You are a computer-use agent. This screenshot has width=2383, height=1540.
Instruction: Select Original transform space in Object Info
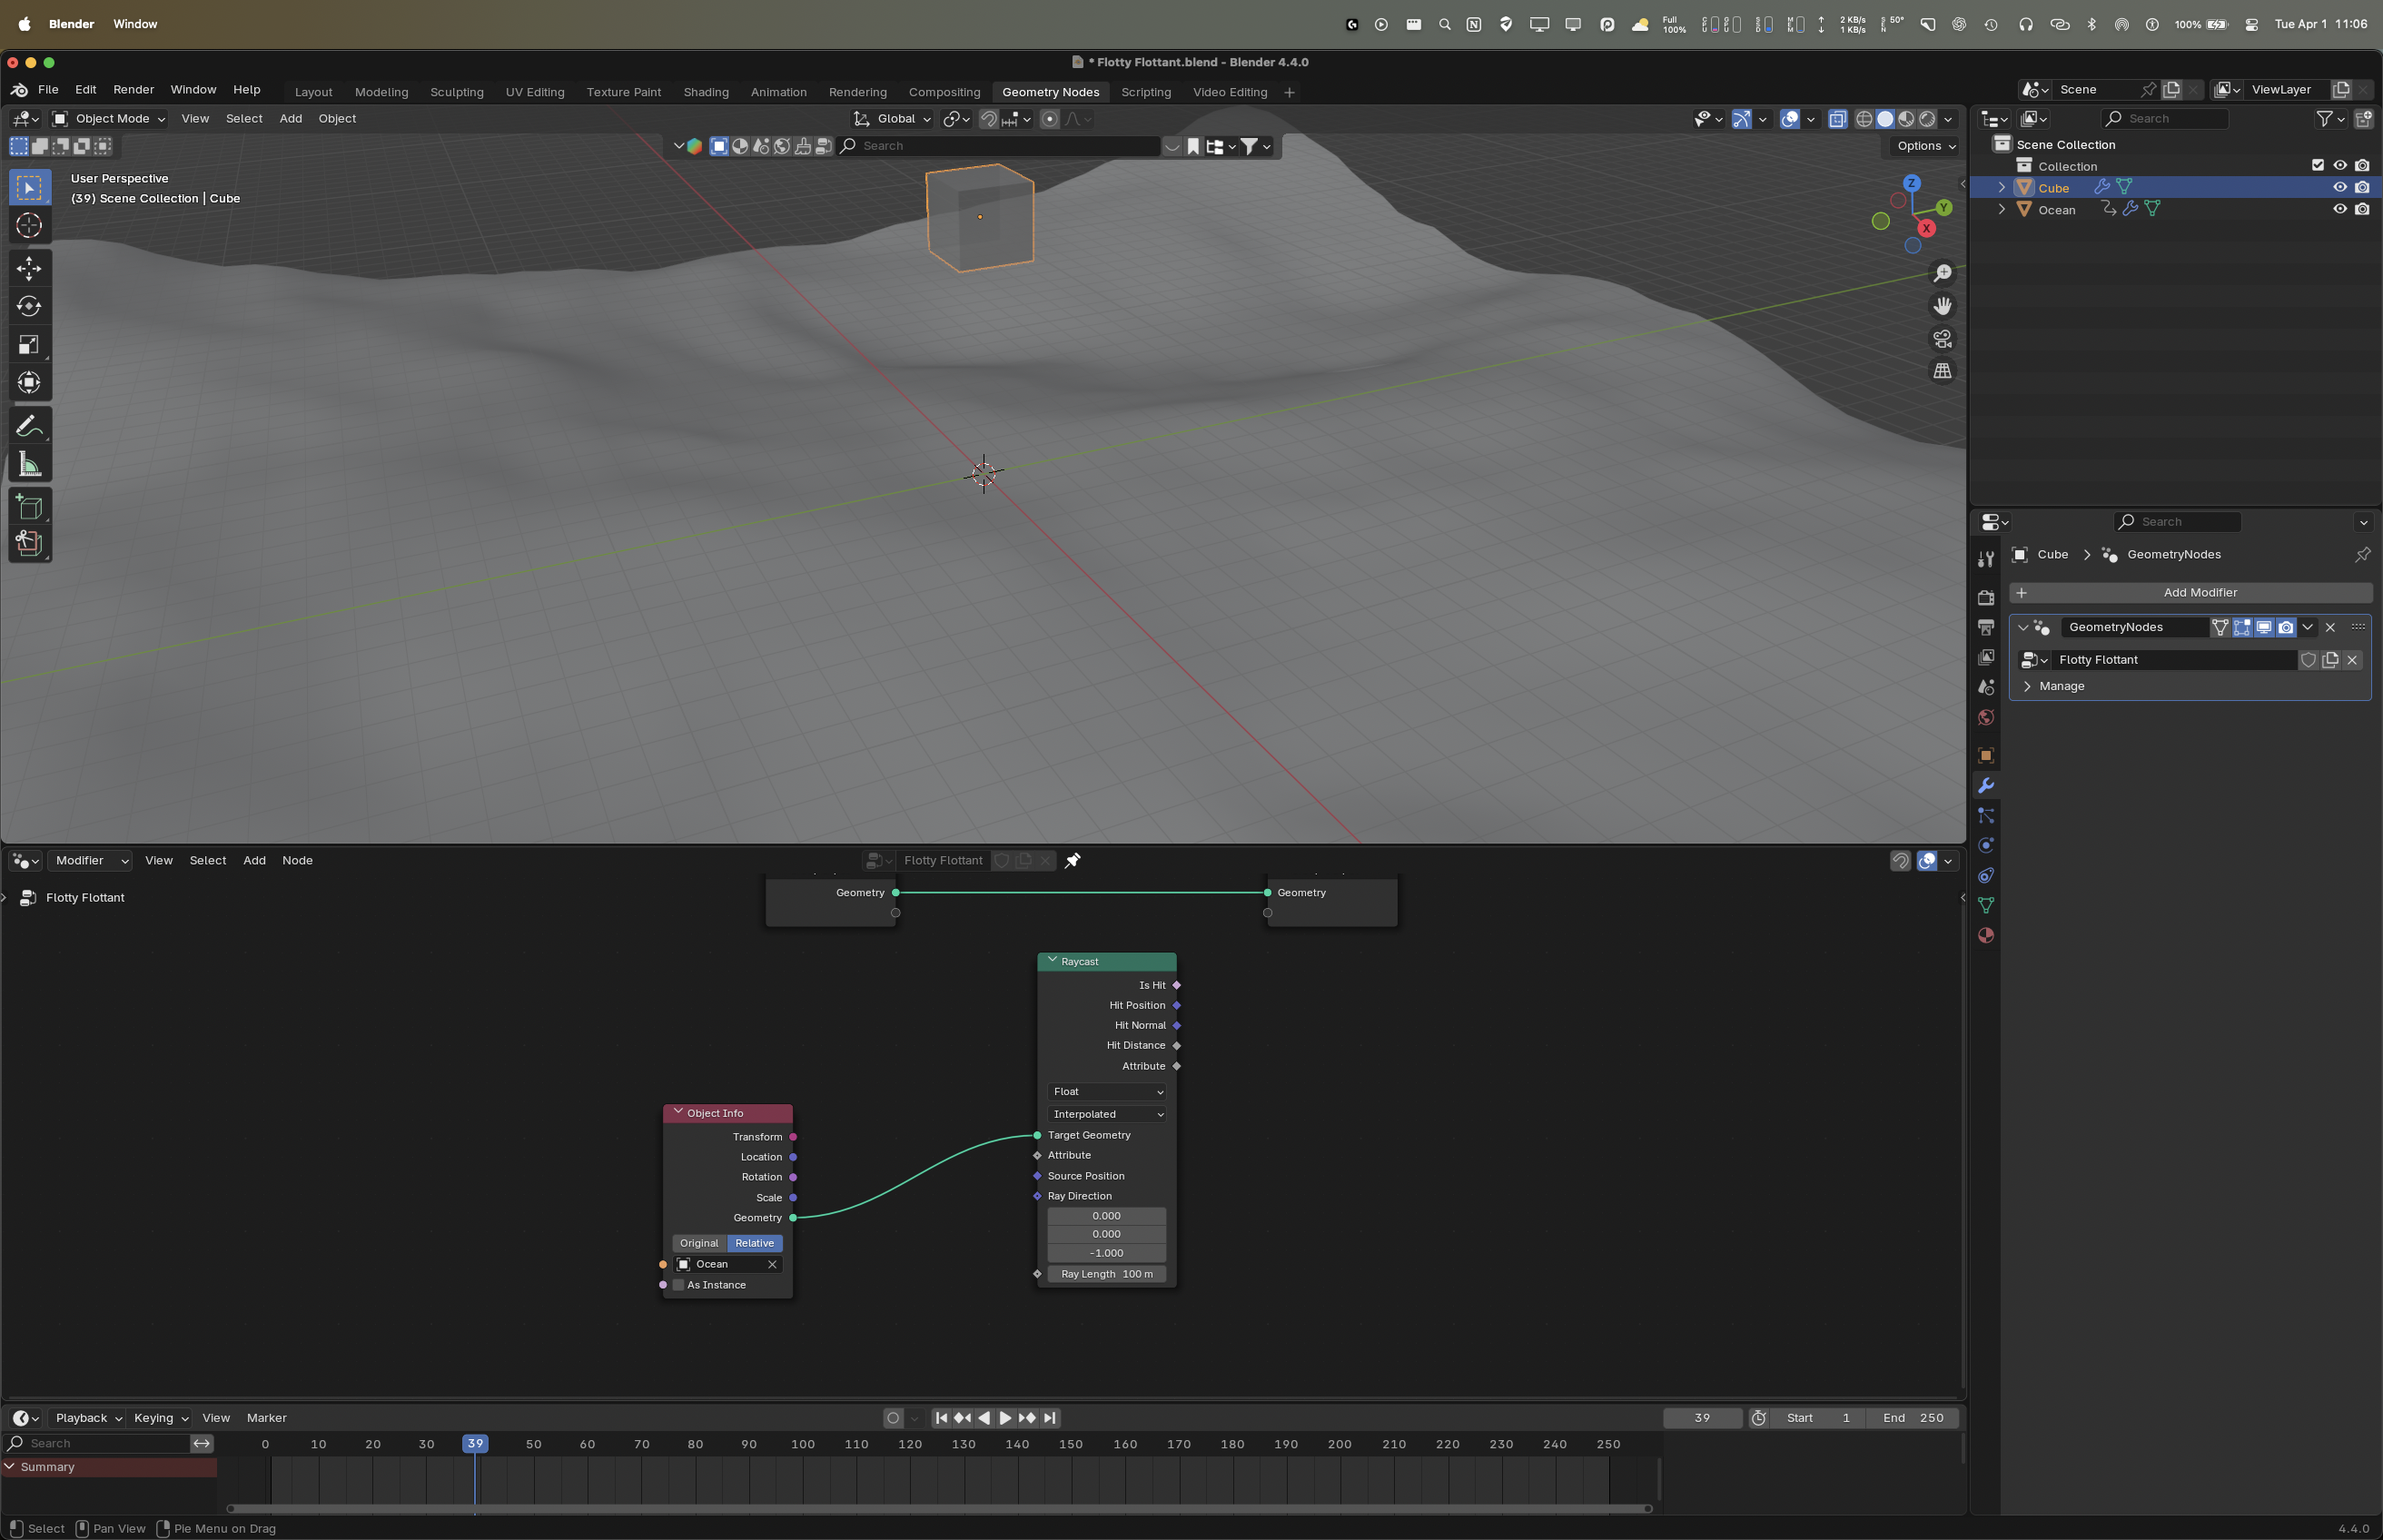click(699, 1243)
